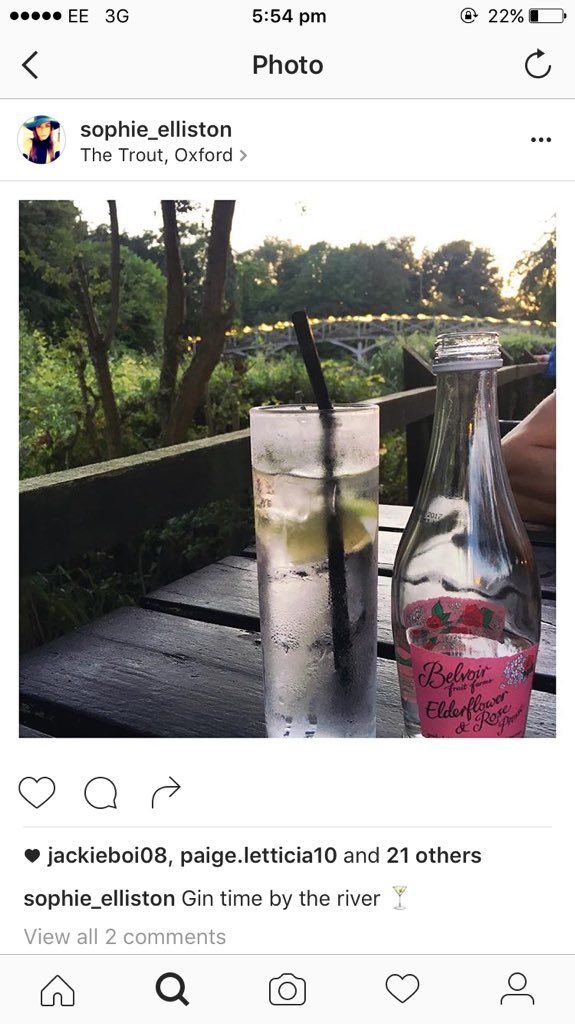Open the Activity heart tab
The height and width of the screenshot is (1024, 575).
coord(402,989)
